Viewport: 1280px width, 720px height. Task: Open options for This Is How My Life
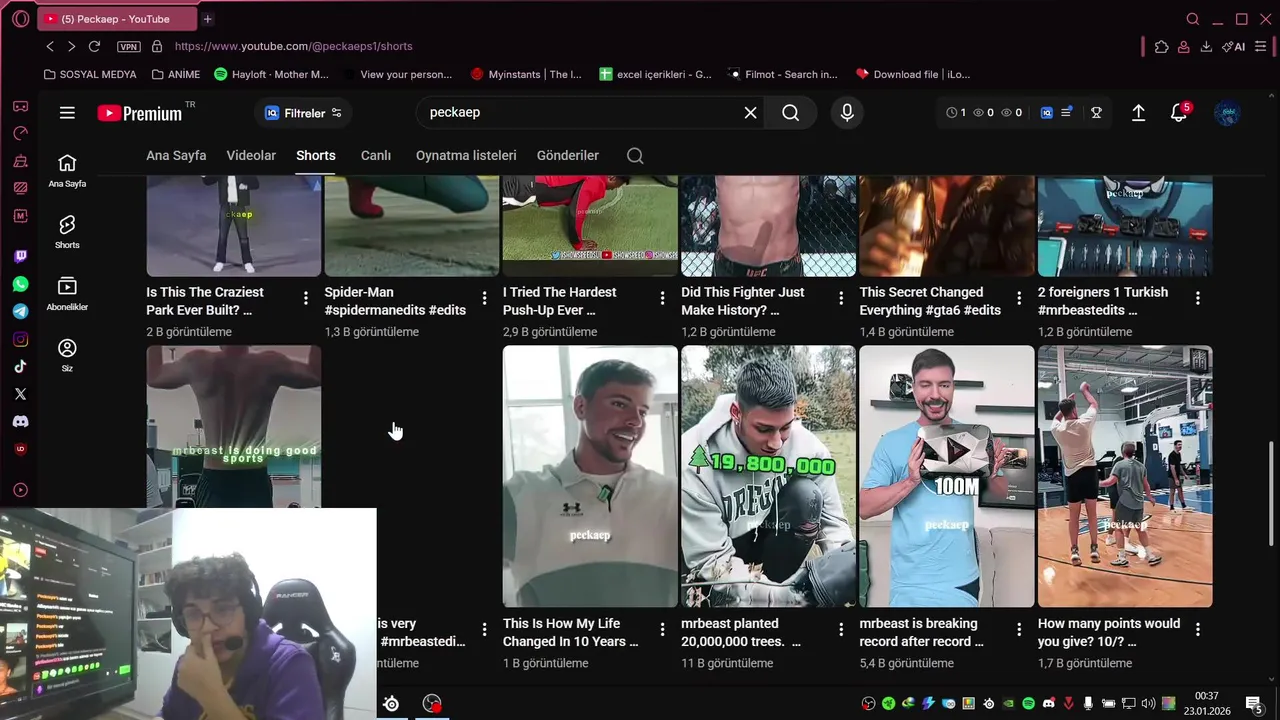(662, 629)
